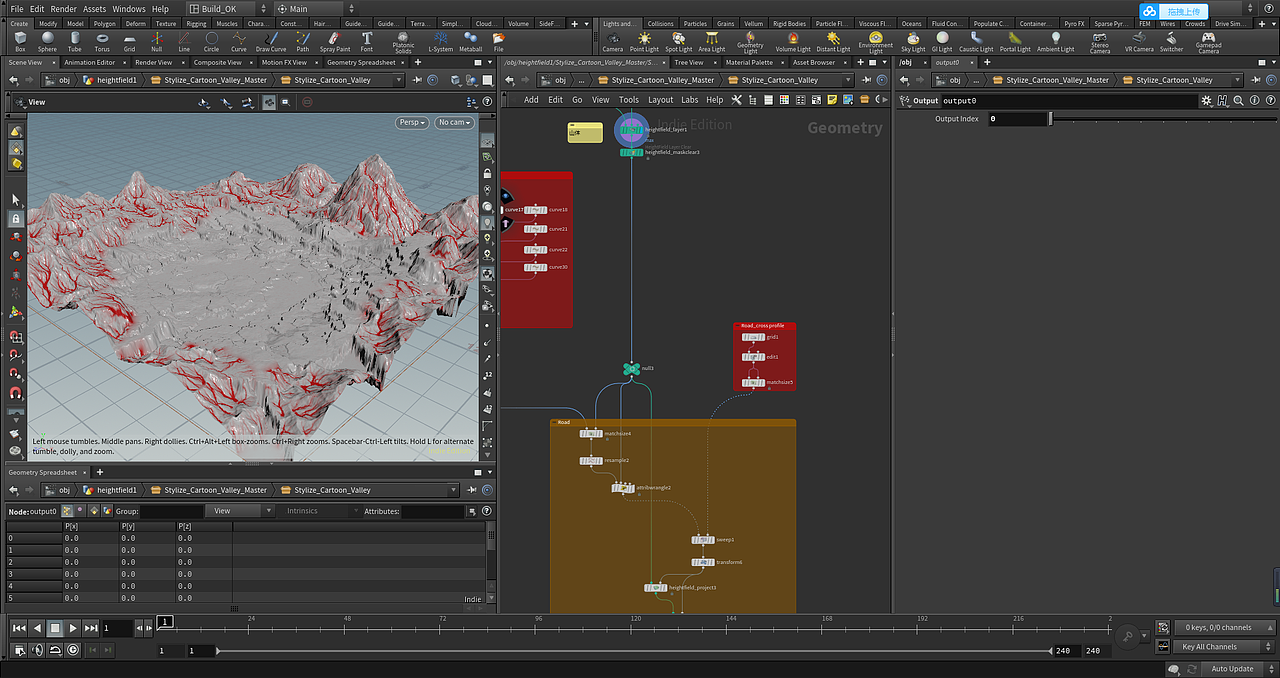Select the Draw Curve shelf tool
1280x678 pixels.
[271, 41]
